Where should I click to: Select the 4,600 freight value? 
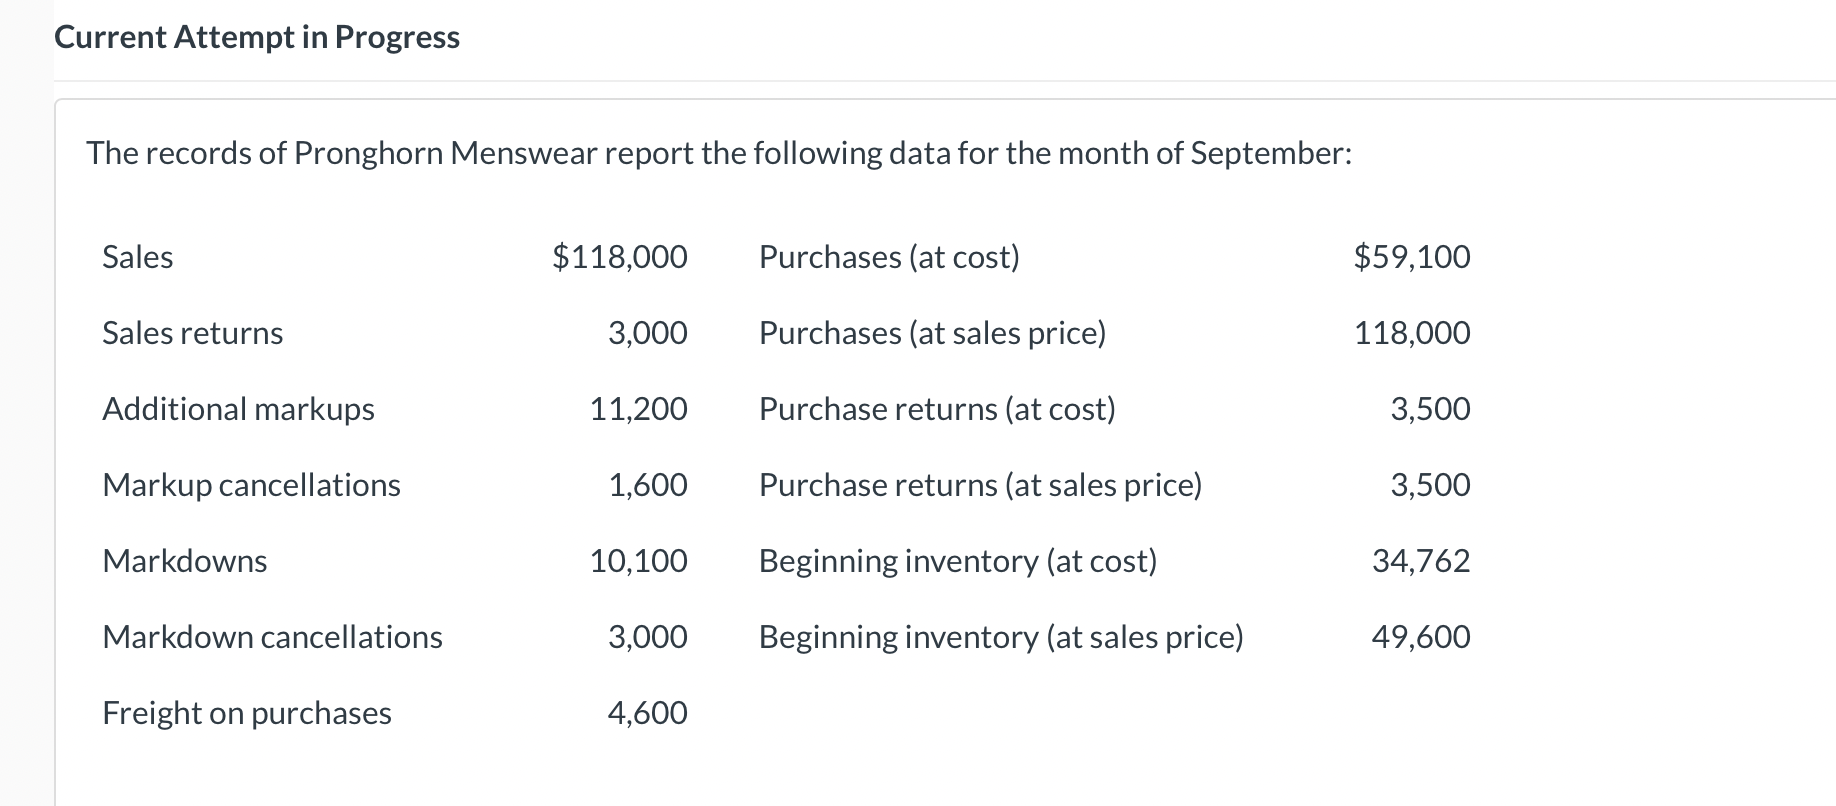[x=647, y=713]
